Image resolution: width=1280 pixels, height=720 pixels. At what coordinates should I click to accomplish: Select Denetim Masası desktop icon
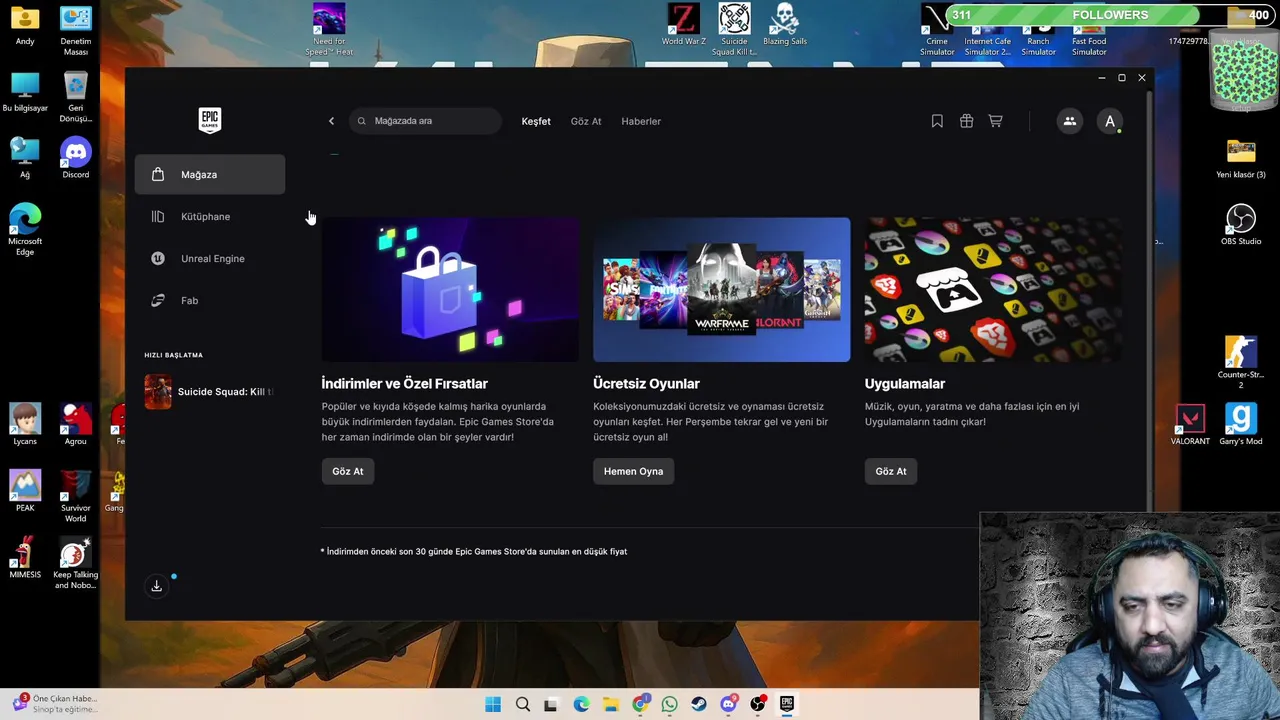tap(76, 30)
